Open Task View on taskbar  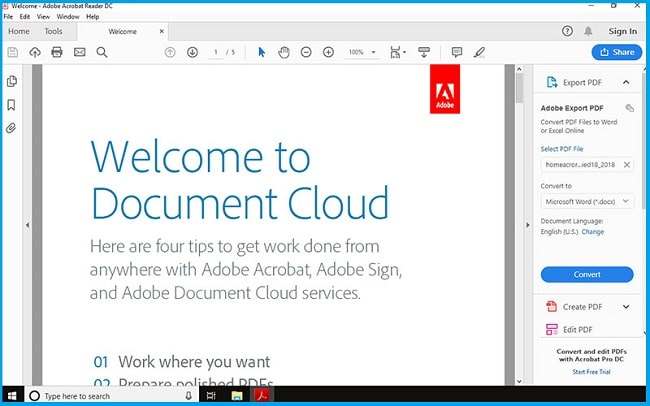211,396
